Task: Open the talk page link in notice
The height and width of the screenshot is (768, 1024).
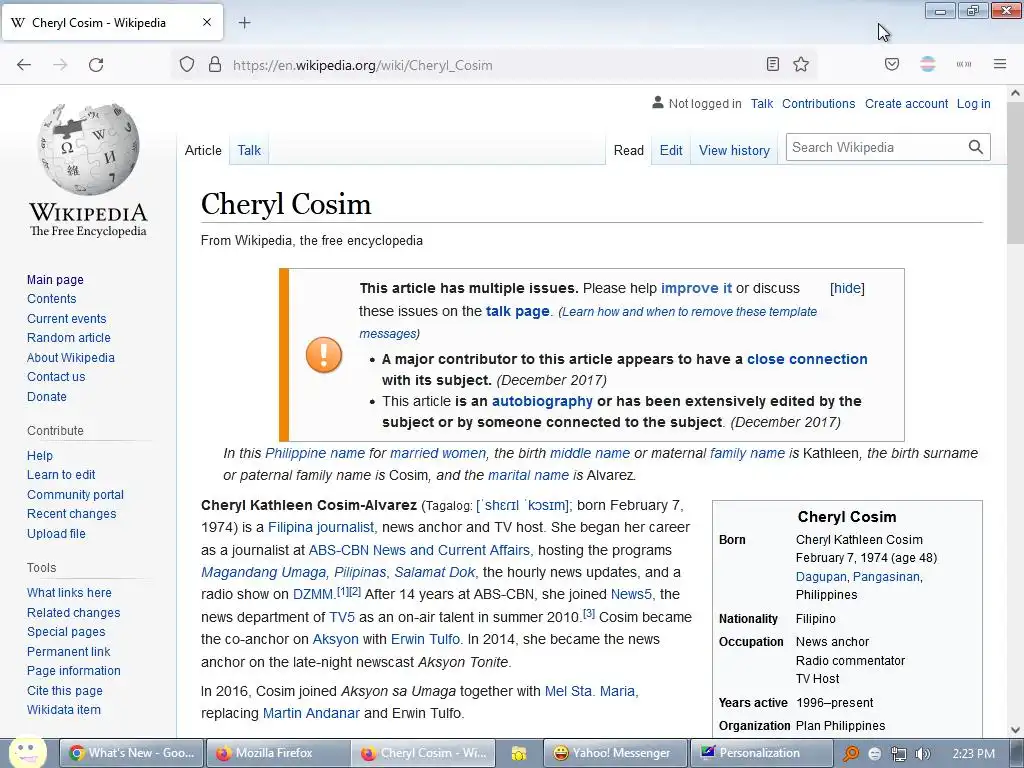Action: pyautogui.click(x=517, y=311)
